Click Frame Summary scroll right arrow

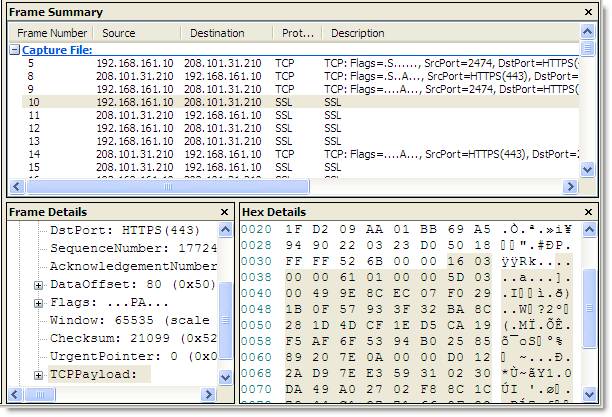tap(570, 187)
